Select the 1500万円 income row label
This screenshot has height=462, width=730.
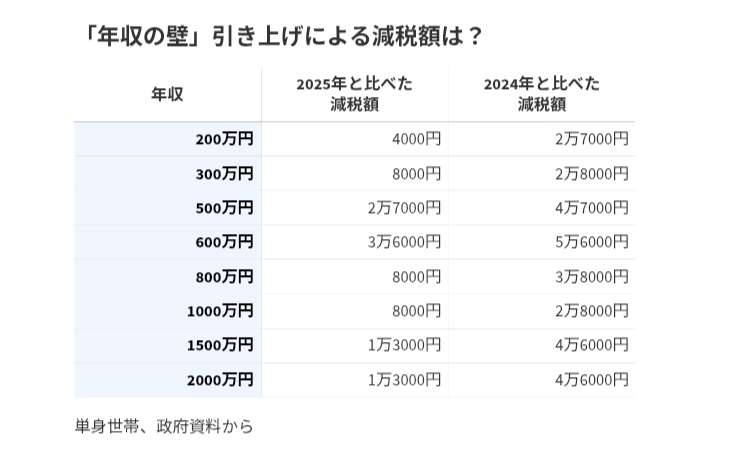pos(220,345)
